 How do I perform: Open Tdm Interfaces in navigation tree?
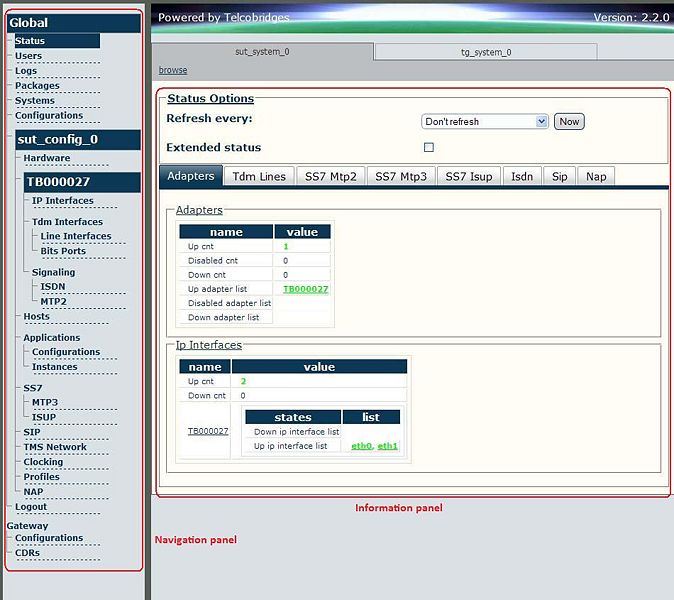(x=67, y=221)
